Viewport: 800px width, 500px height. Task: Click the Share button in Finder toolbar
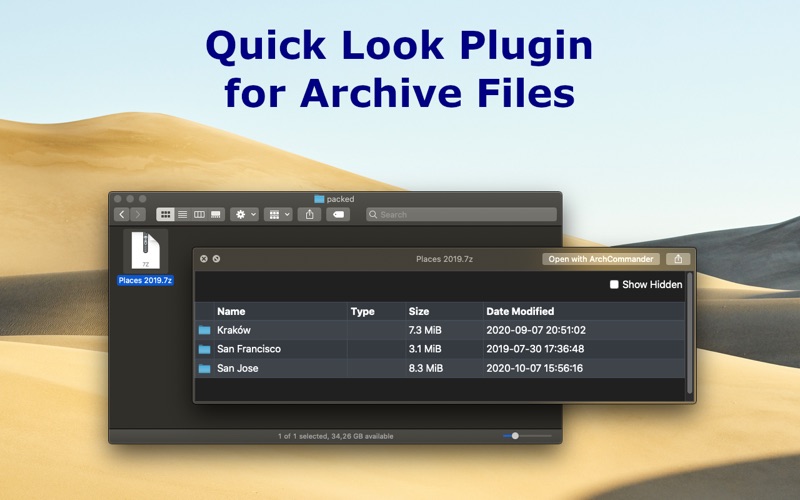click(309, 214)
